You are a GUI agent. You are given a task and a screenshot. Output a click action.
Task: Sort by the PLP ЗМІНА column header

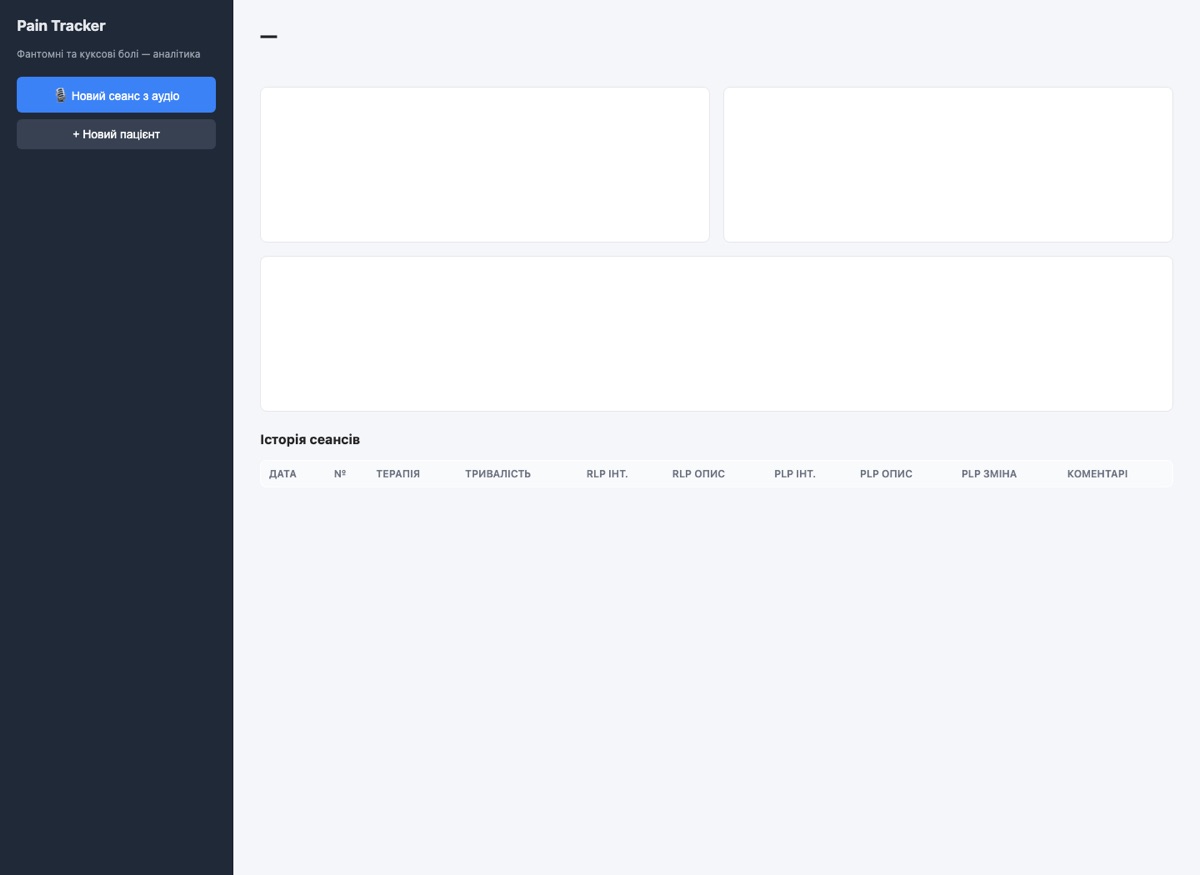pos(989,474)
